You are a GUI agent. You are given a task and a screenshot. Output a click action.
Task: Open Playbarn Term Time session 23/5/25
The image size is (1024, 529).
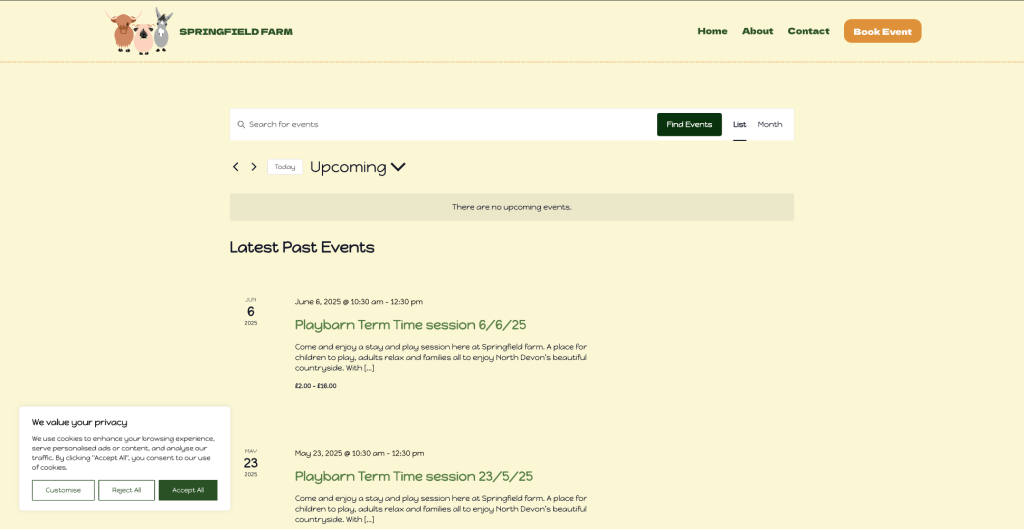(x=413, y=476)
